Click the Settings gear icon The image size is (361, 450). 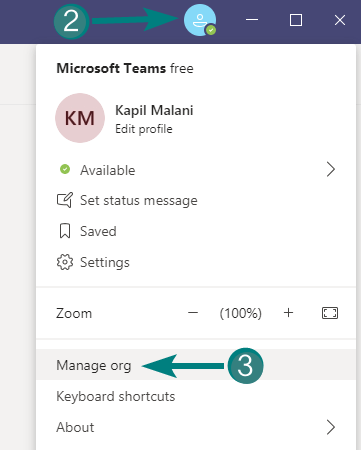click(65, 262)
